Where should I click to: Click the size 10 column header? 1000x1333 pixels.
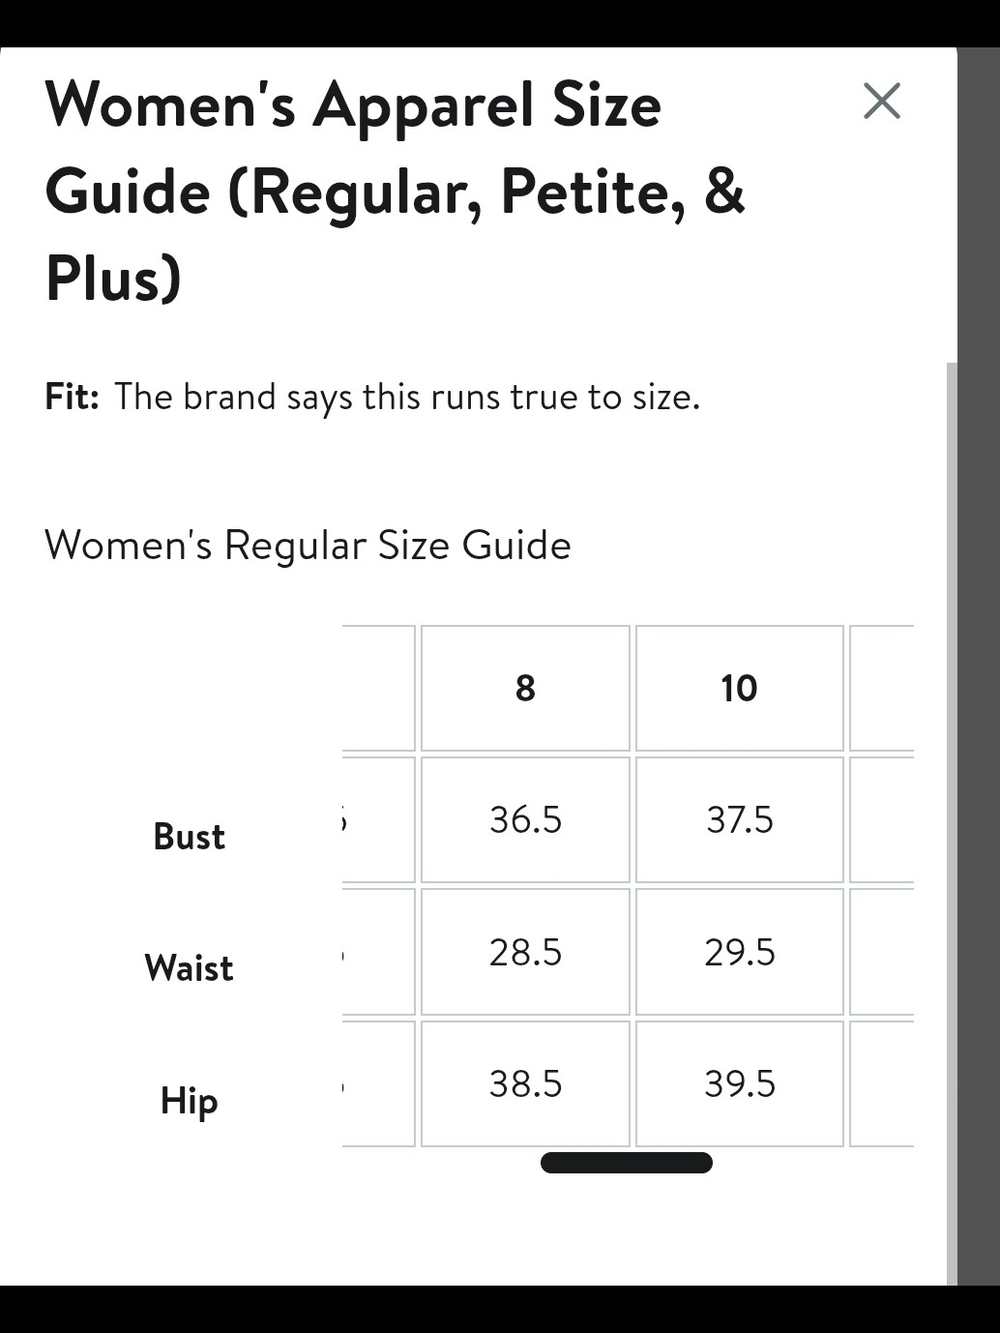coord(739,688)
